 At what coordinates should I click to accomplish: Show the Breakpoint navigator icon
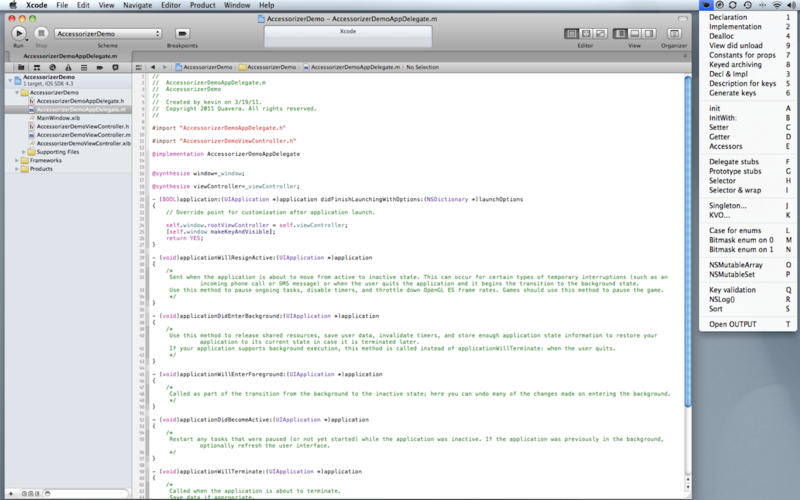click(99, 67)
